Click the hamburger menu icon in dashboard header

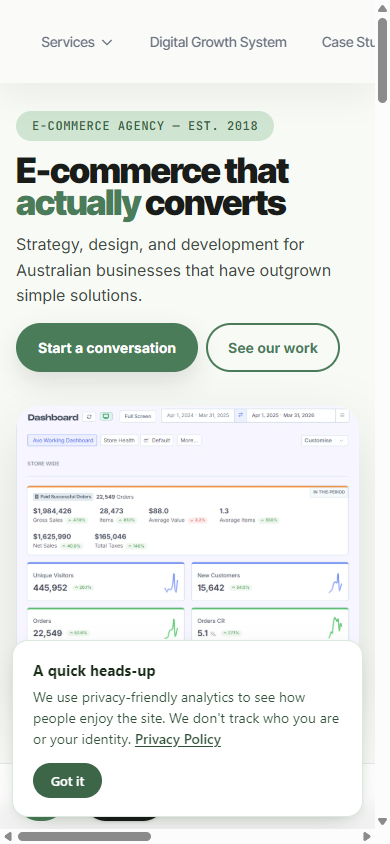coord(342,416)
